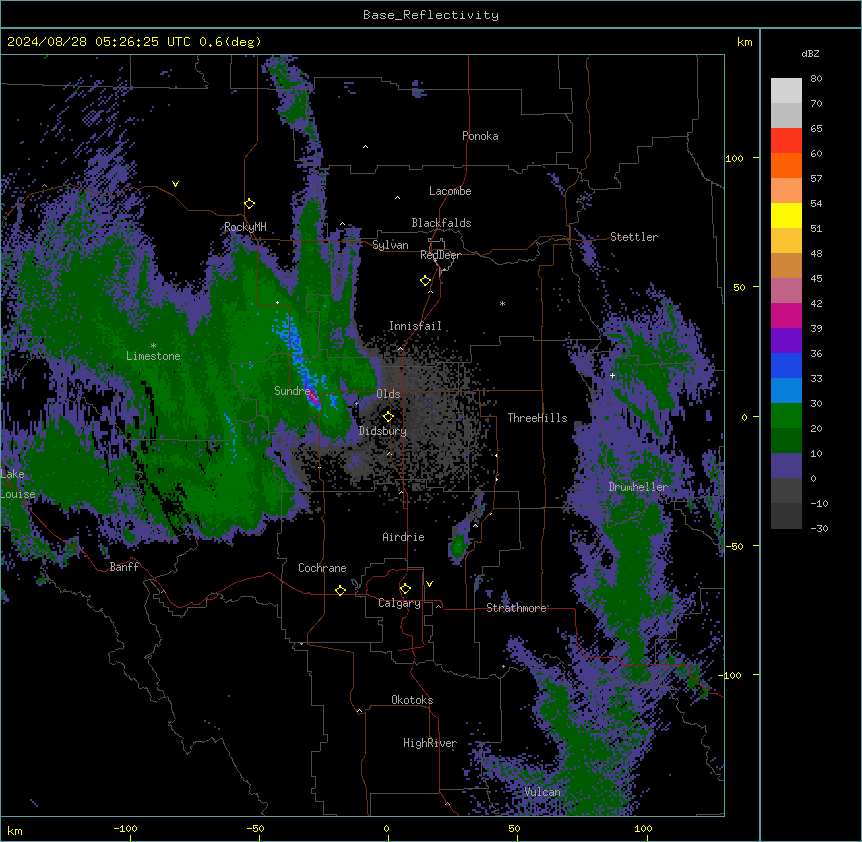Click the yellow diamond marker south of RedDeer
862x842 pixels.
coord(426,281)
